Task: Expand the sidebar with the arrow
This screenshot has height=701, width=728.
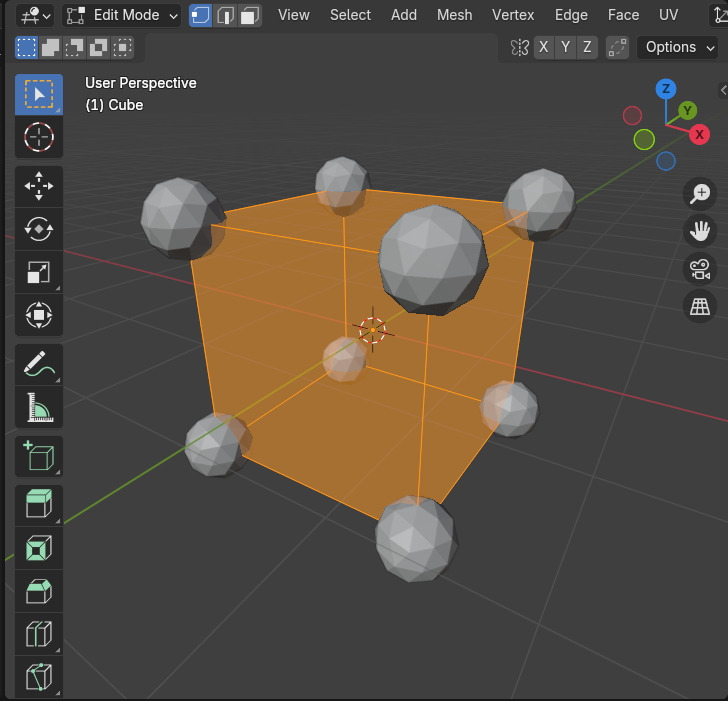Action: coord(723,90)
